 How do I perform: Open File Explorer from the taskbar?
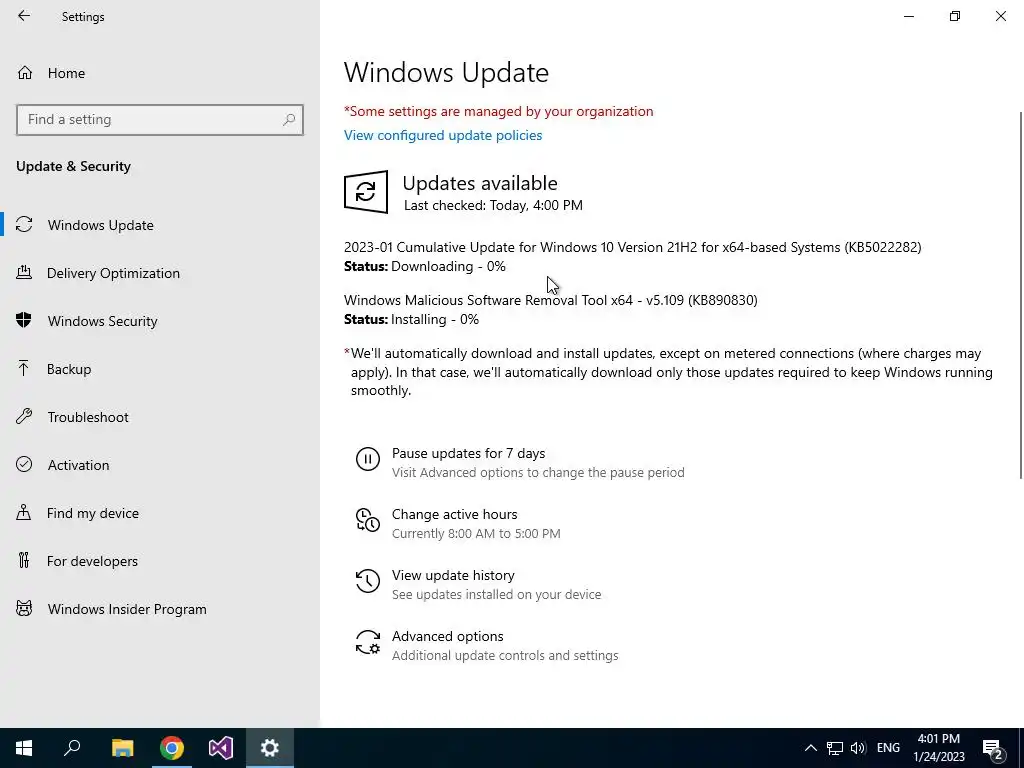coord(122,748)
